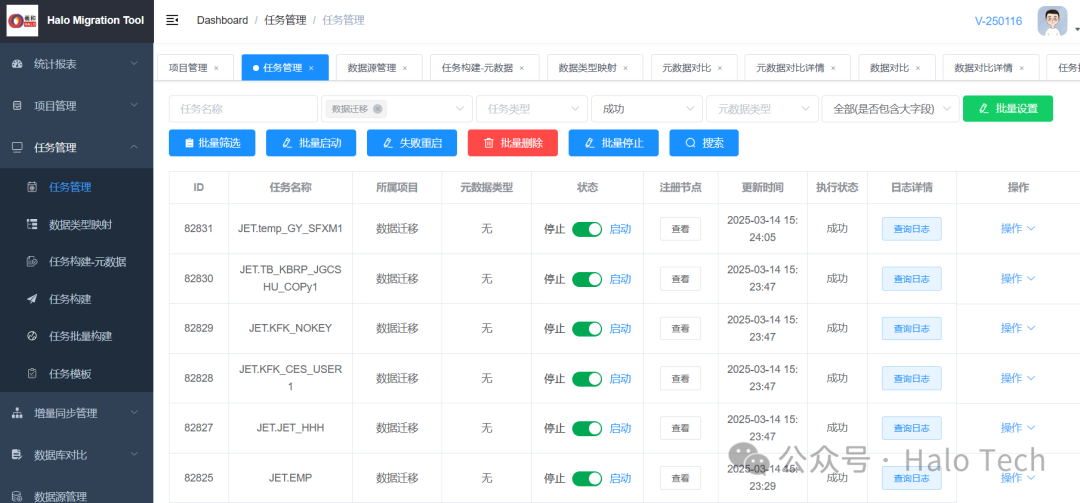Toggle switch for task JET.temp_GY_SFXM1

coord(587,229)
